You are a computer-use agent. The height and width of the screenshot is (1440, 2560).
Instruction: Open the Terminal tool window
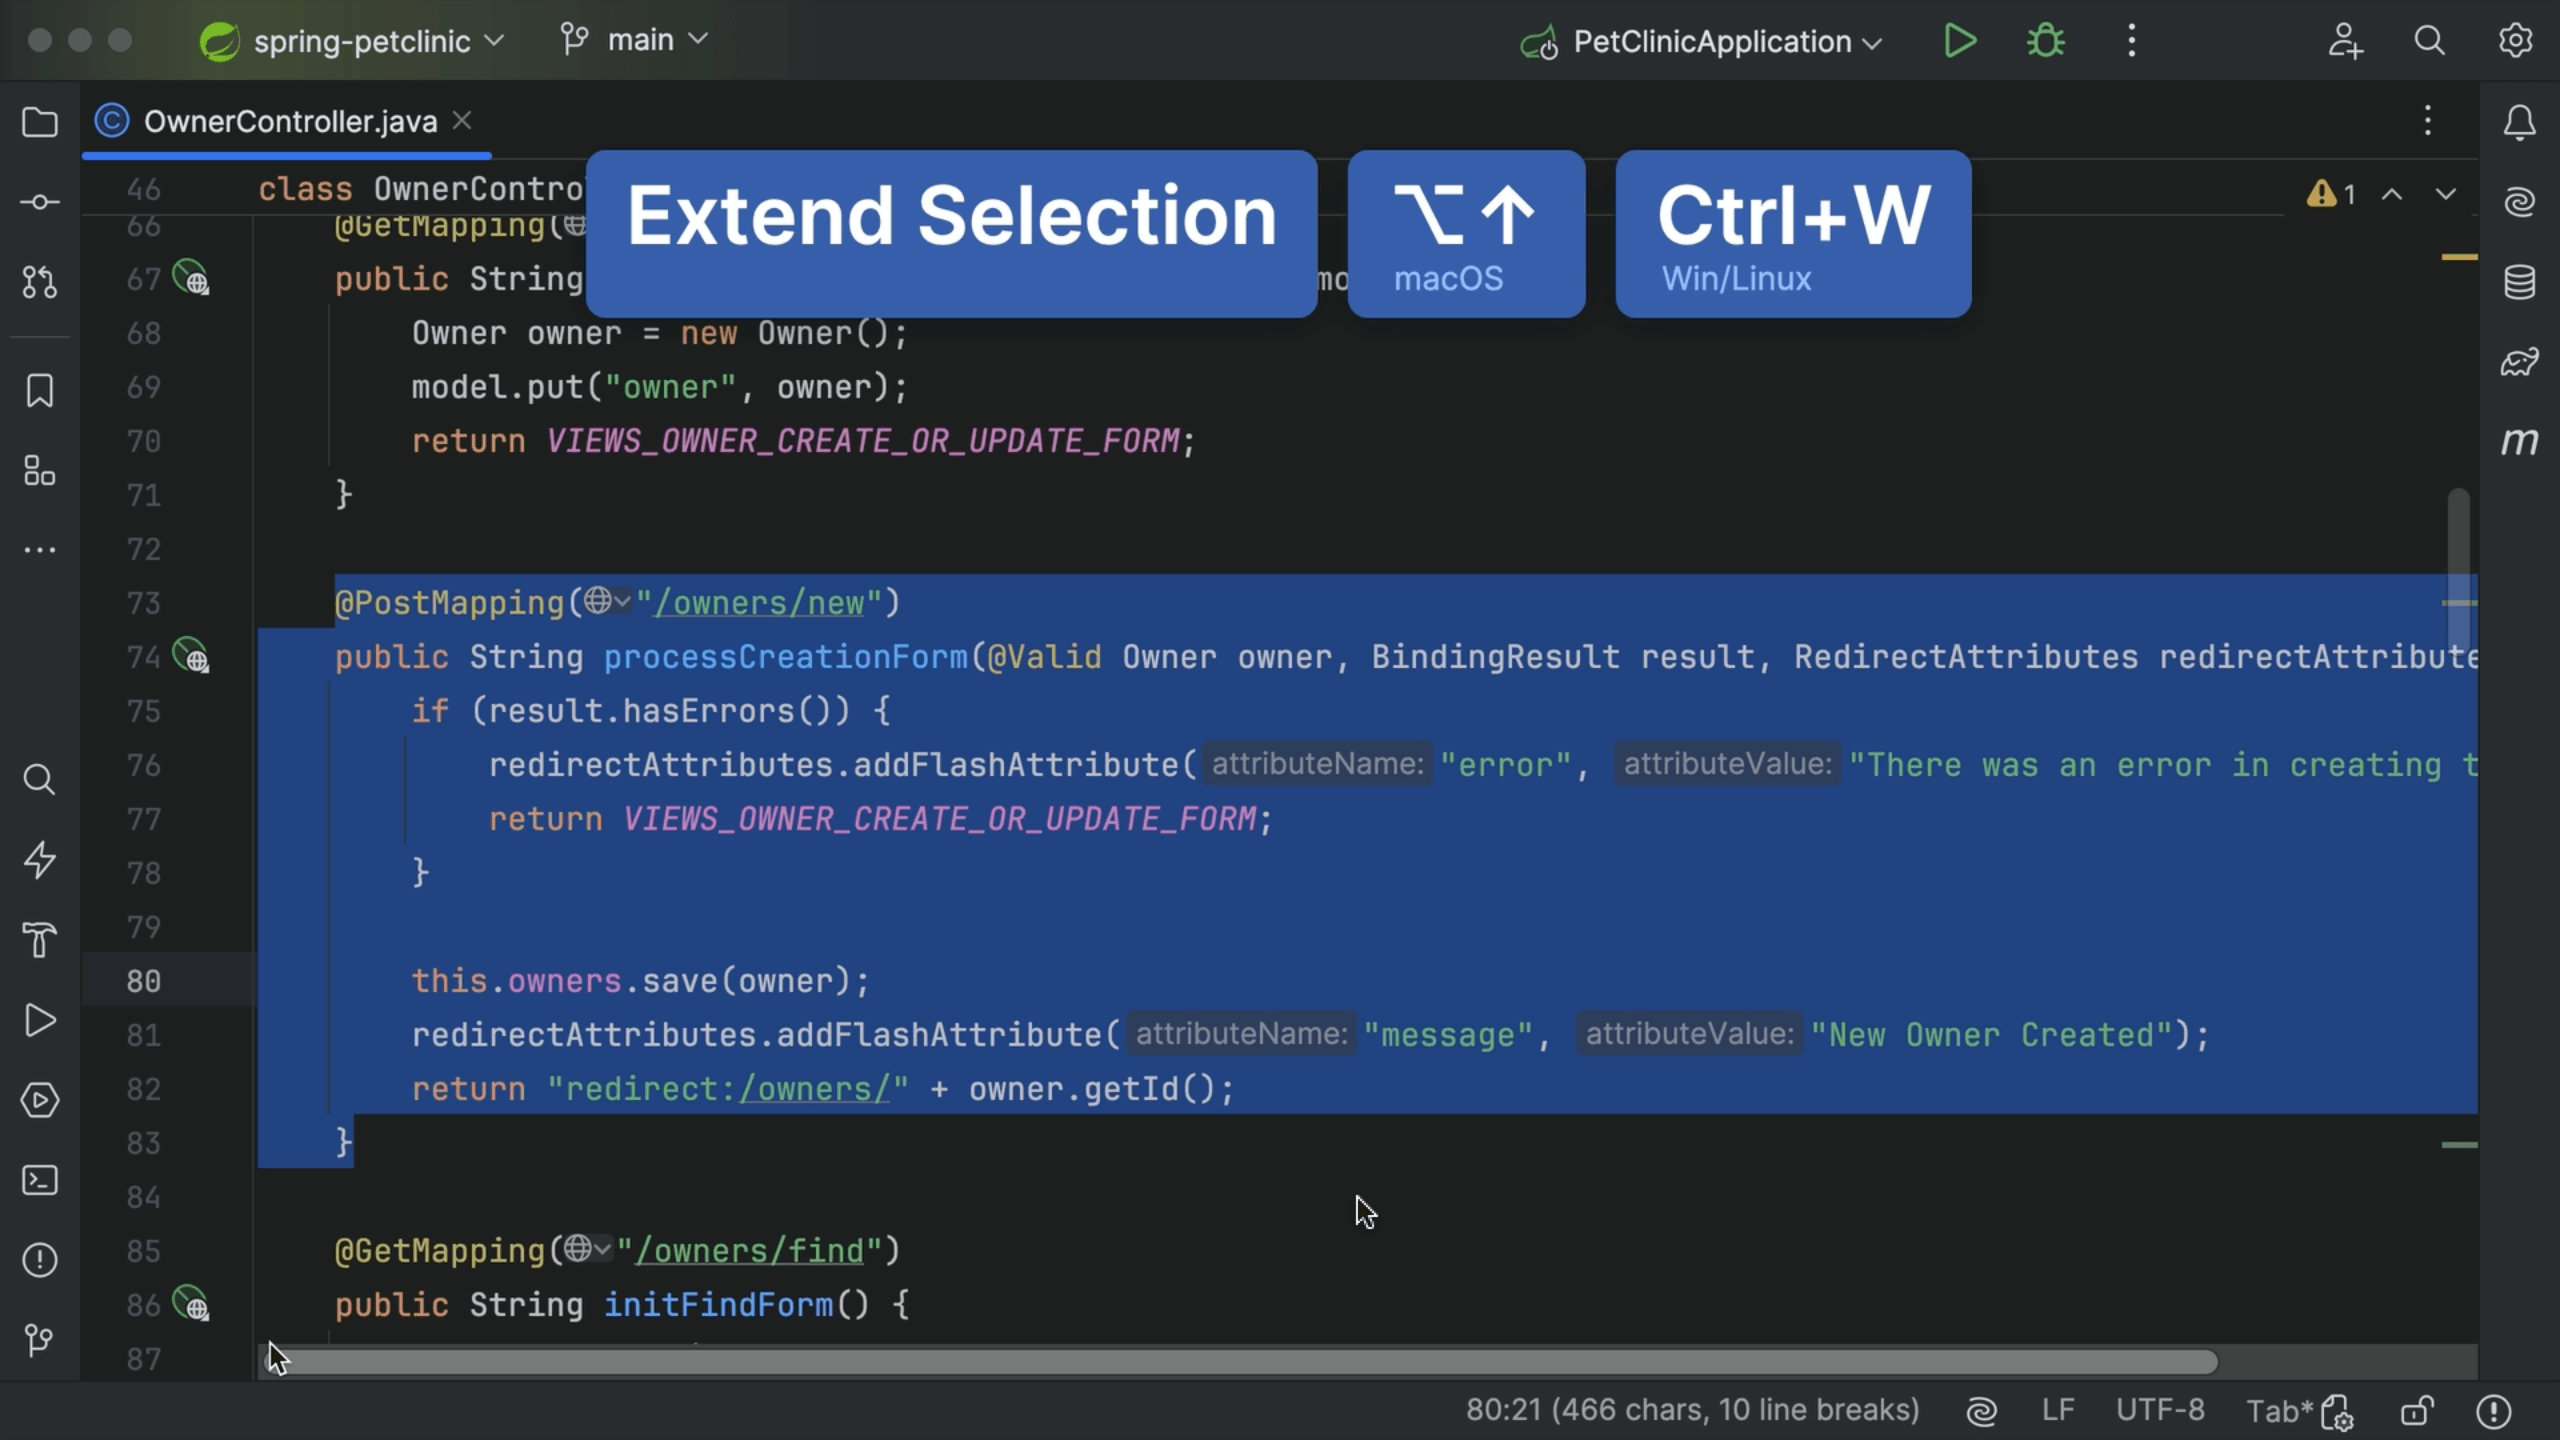coord(40,1180)
